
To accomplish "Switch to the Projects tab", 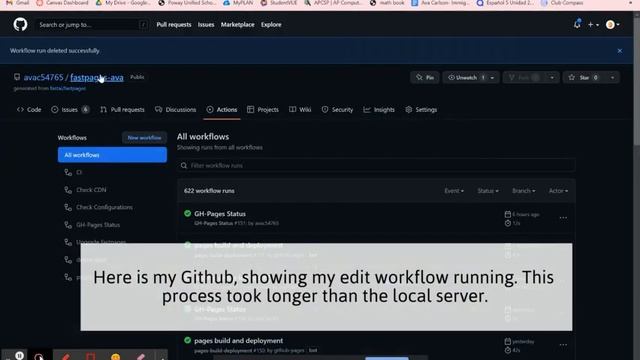I will (263, 109).
